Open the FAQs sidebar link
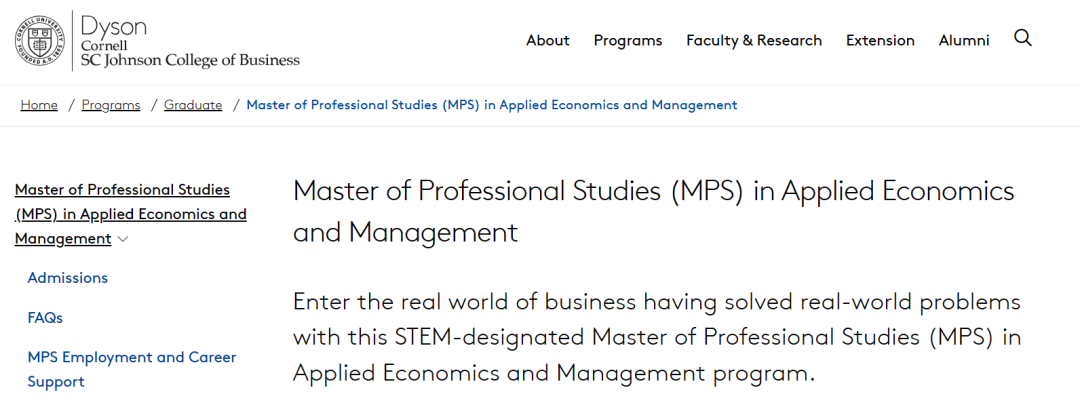Viewport: 1080px width, 405px height. [x=45, y=318]
